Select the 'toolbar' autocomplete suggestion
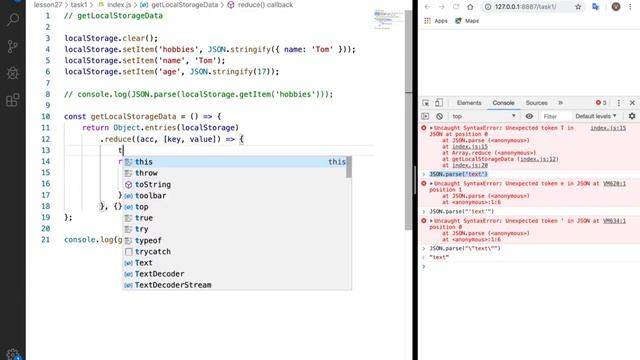This screenshot has height=360, width=640. 235,196
